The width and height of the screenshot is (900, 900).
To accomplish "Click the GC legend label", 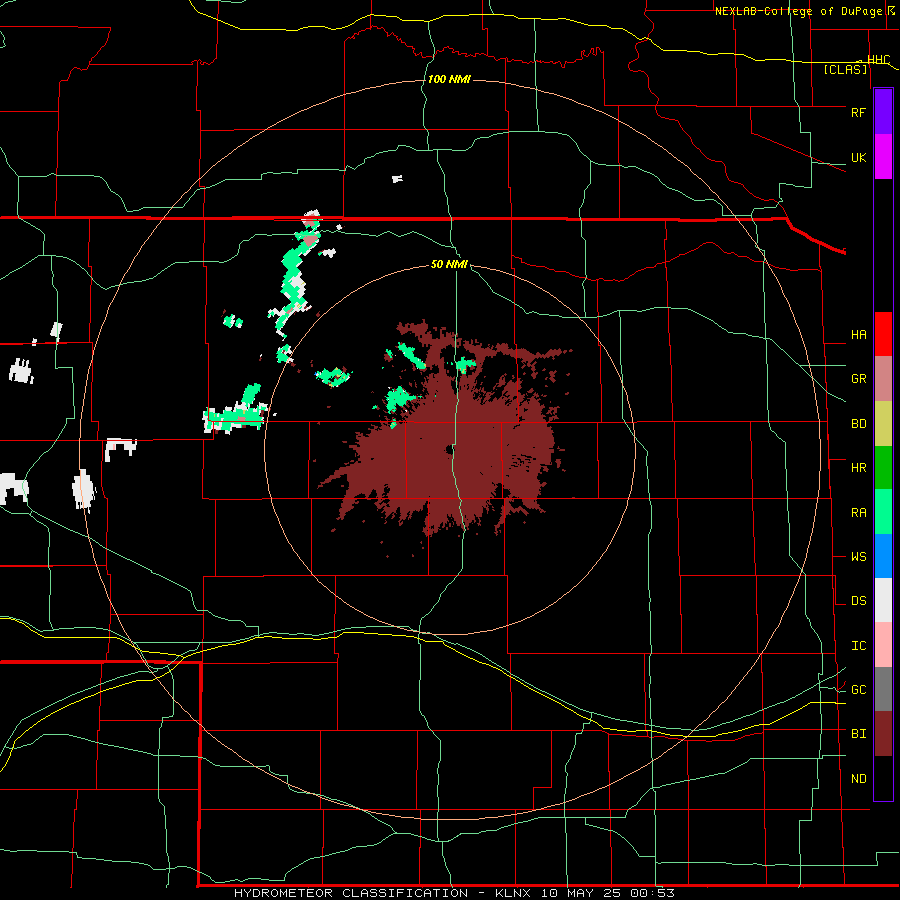I will (858, 690).
